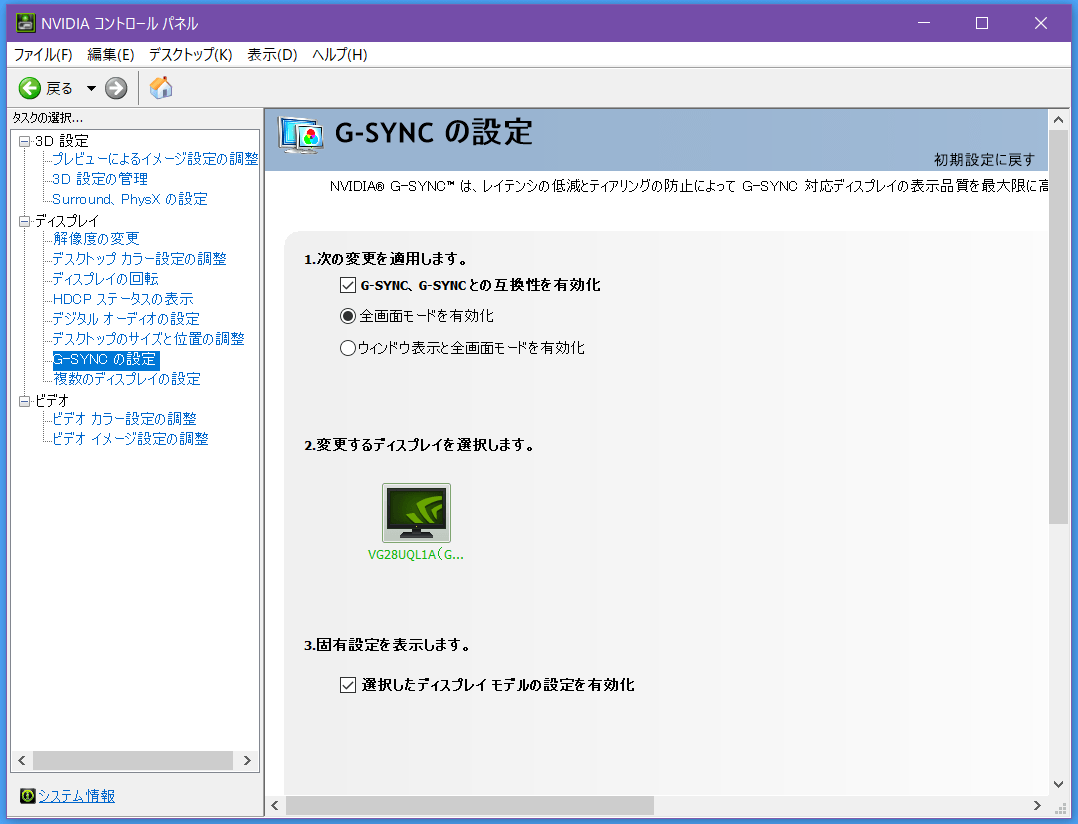Open ビデオ イメージ設定の調整 page

[131, 438]
